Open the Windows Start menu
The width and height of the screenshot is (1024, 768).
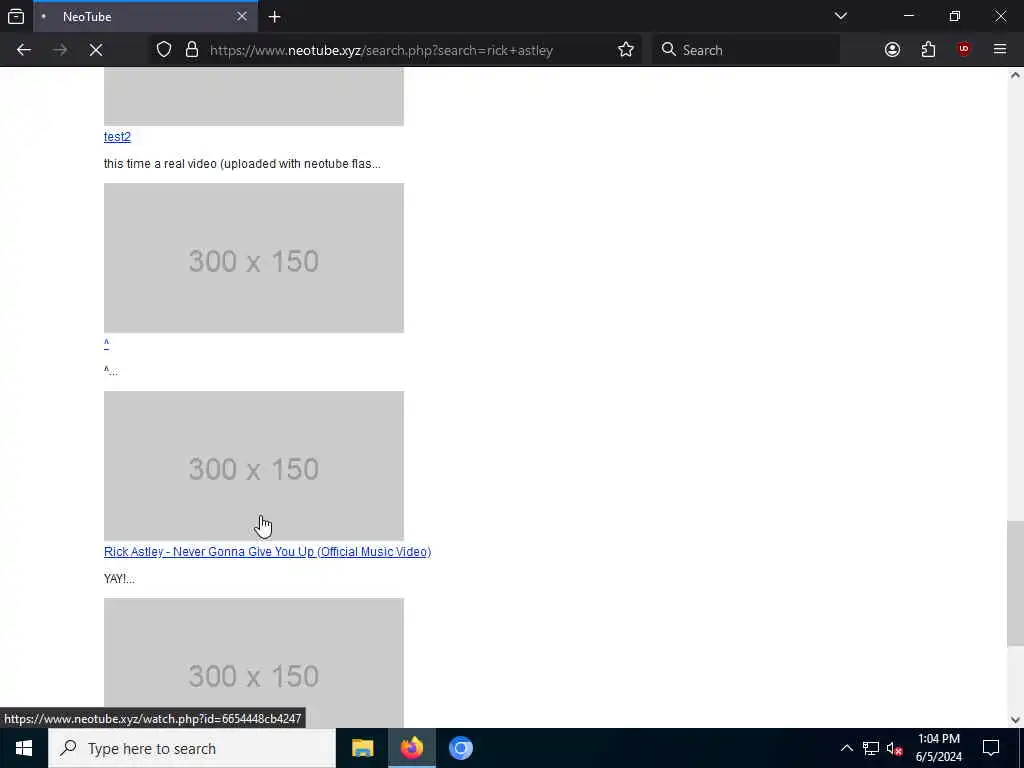point(24,748)
